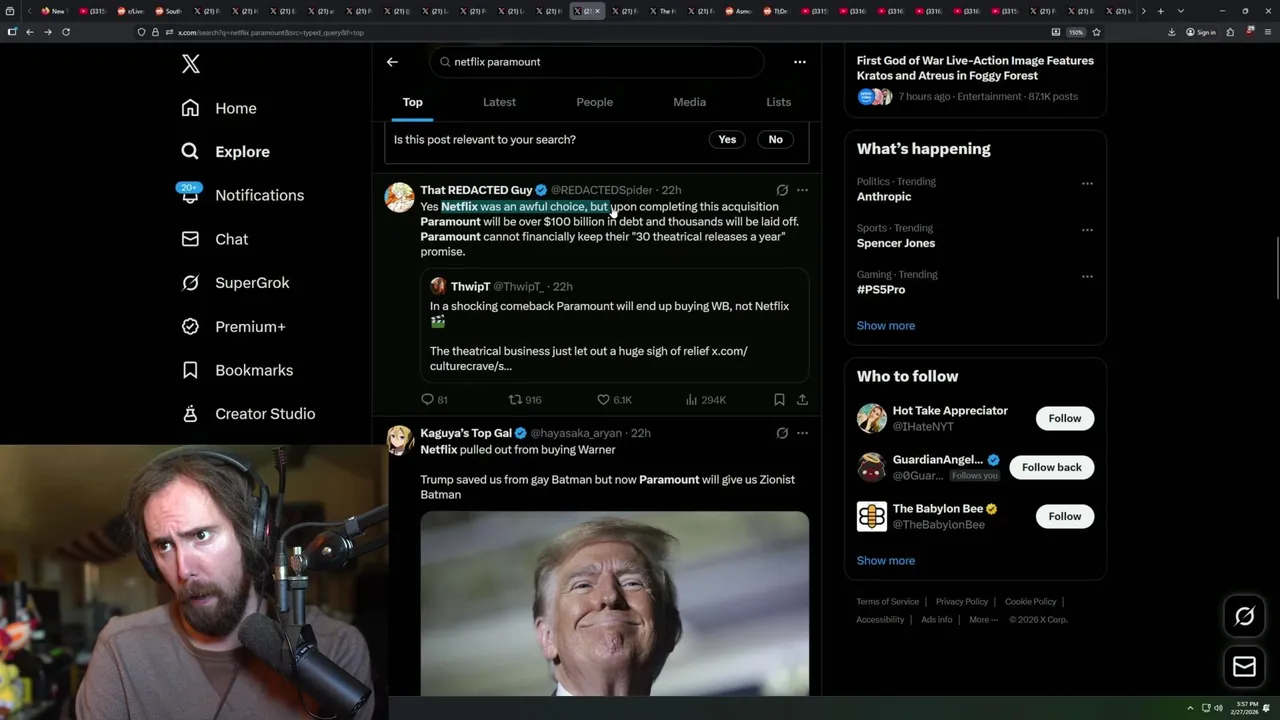This screenshot has width=1280, height=720.
Task: Open the #PS5Pro trending topic
Action: (881, 290)
